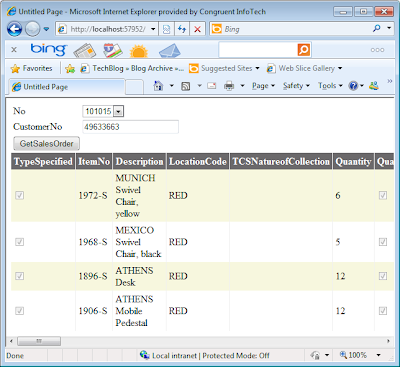Click the GetSalesOrder button
This screenshot has width=400, height=367.
(46, 144)
